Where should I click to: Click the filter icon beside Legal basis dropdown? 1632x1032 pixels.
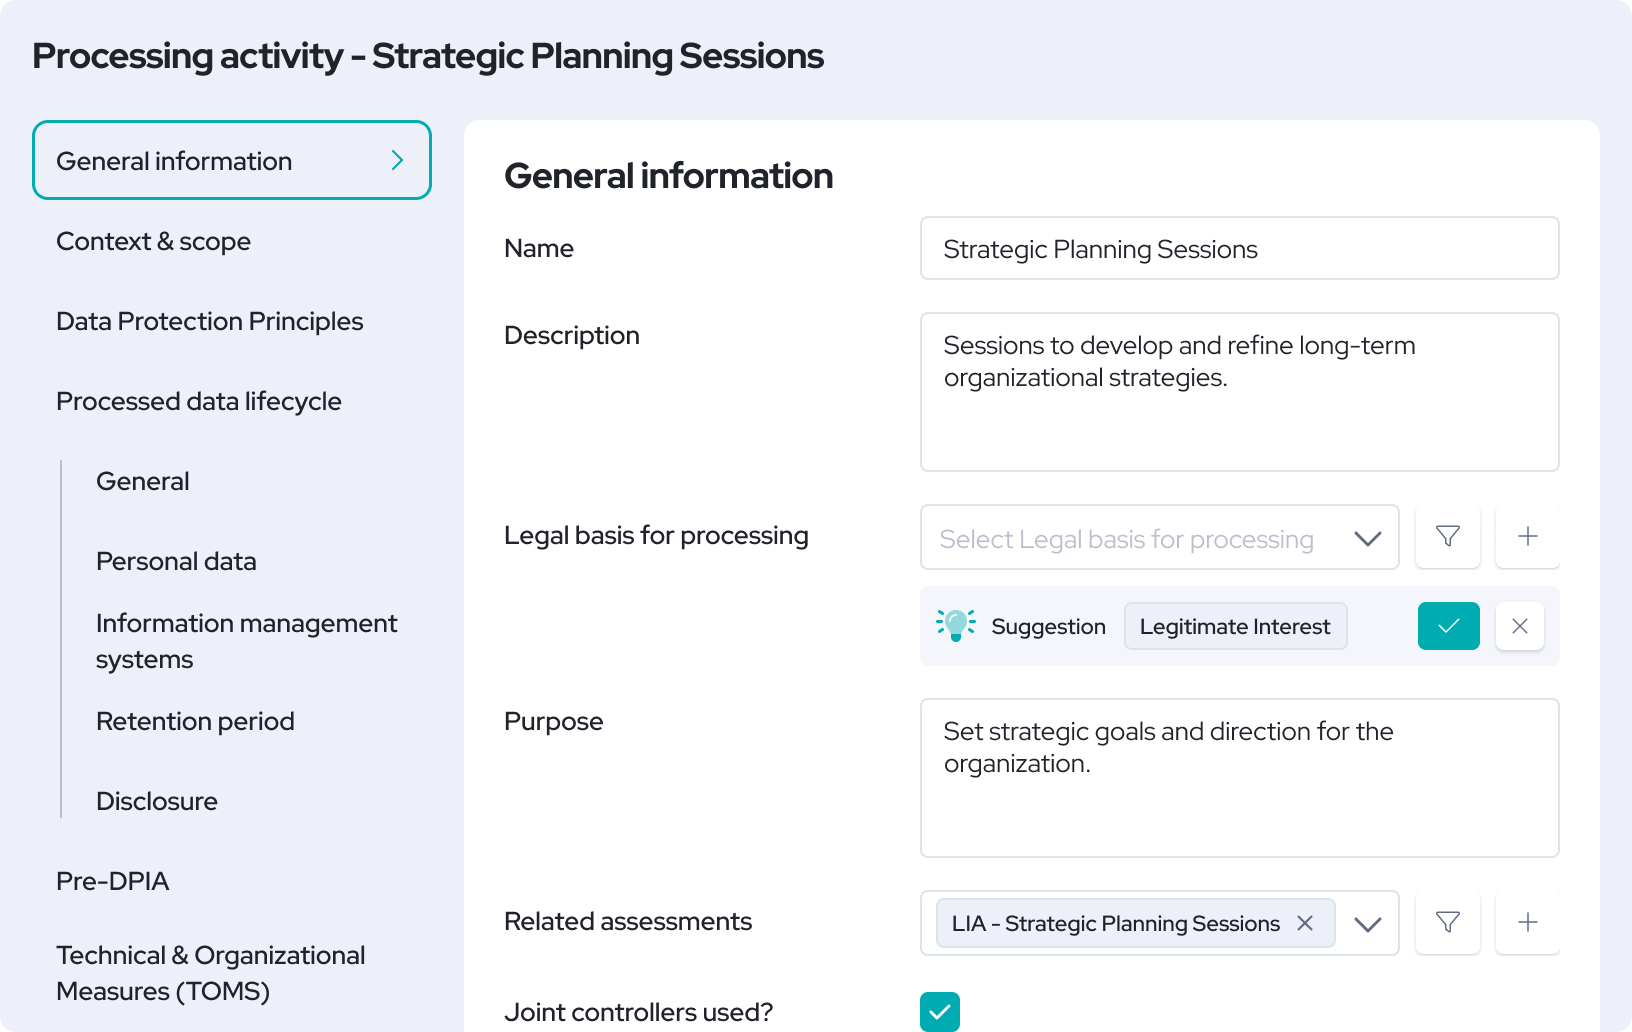coord(1447,537)
